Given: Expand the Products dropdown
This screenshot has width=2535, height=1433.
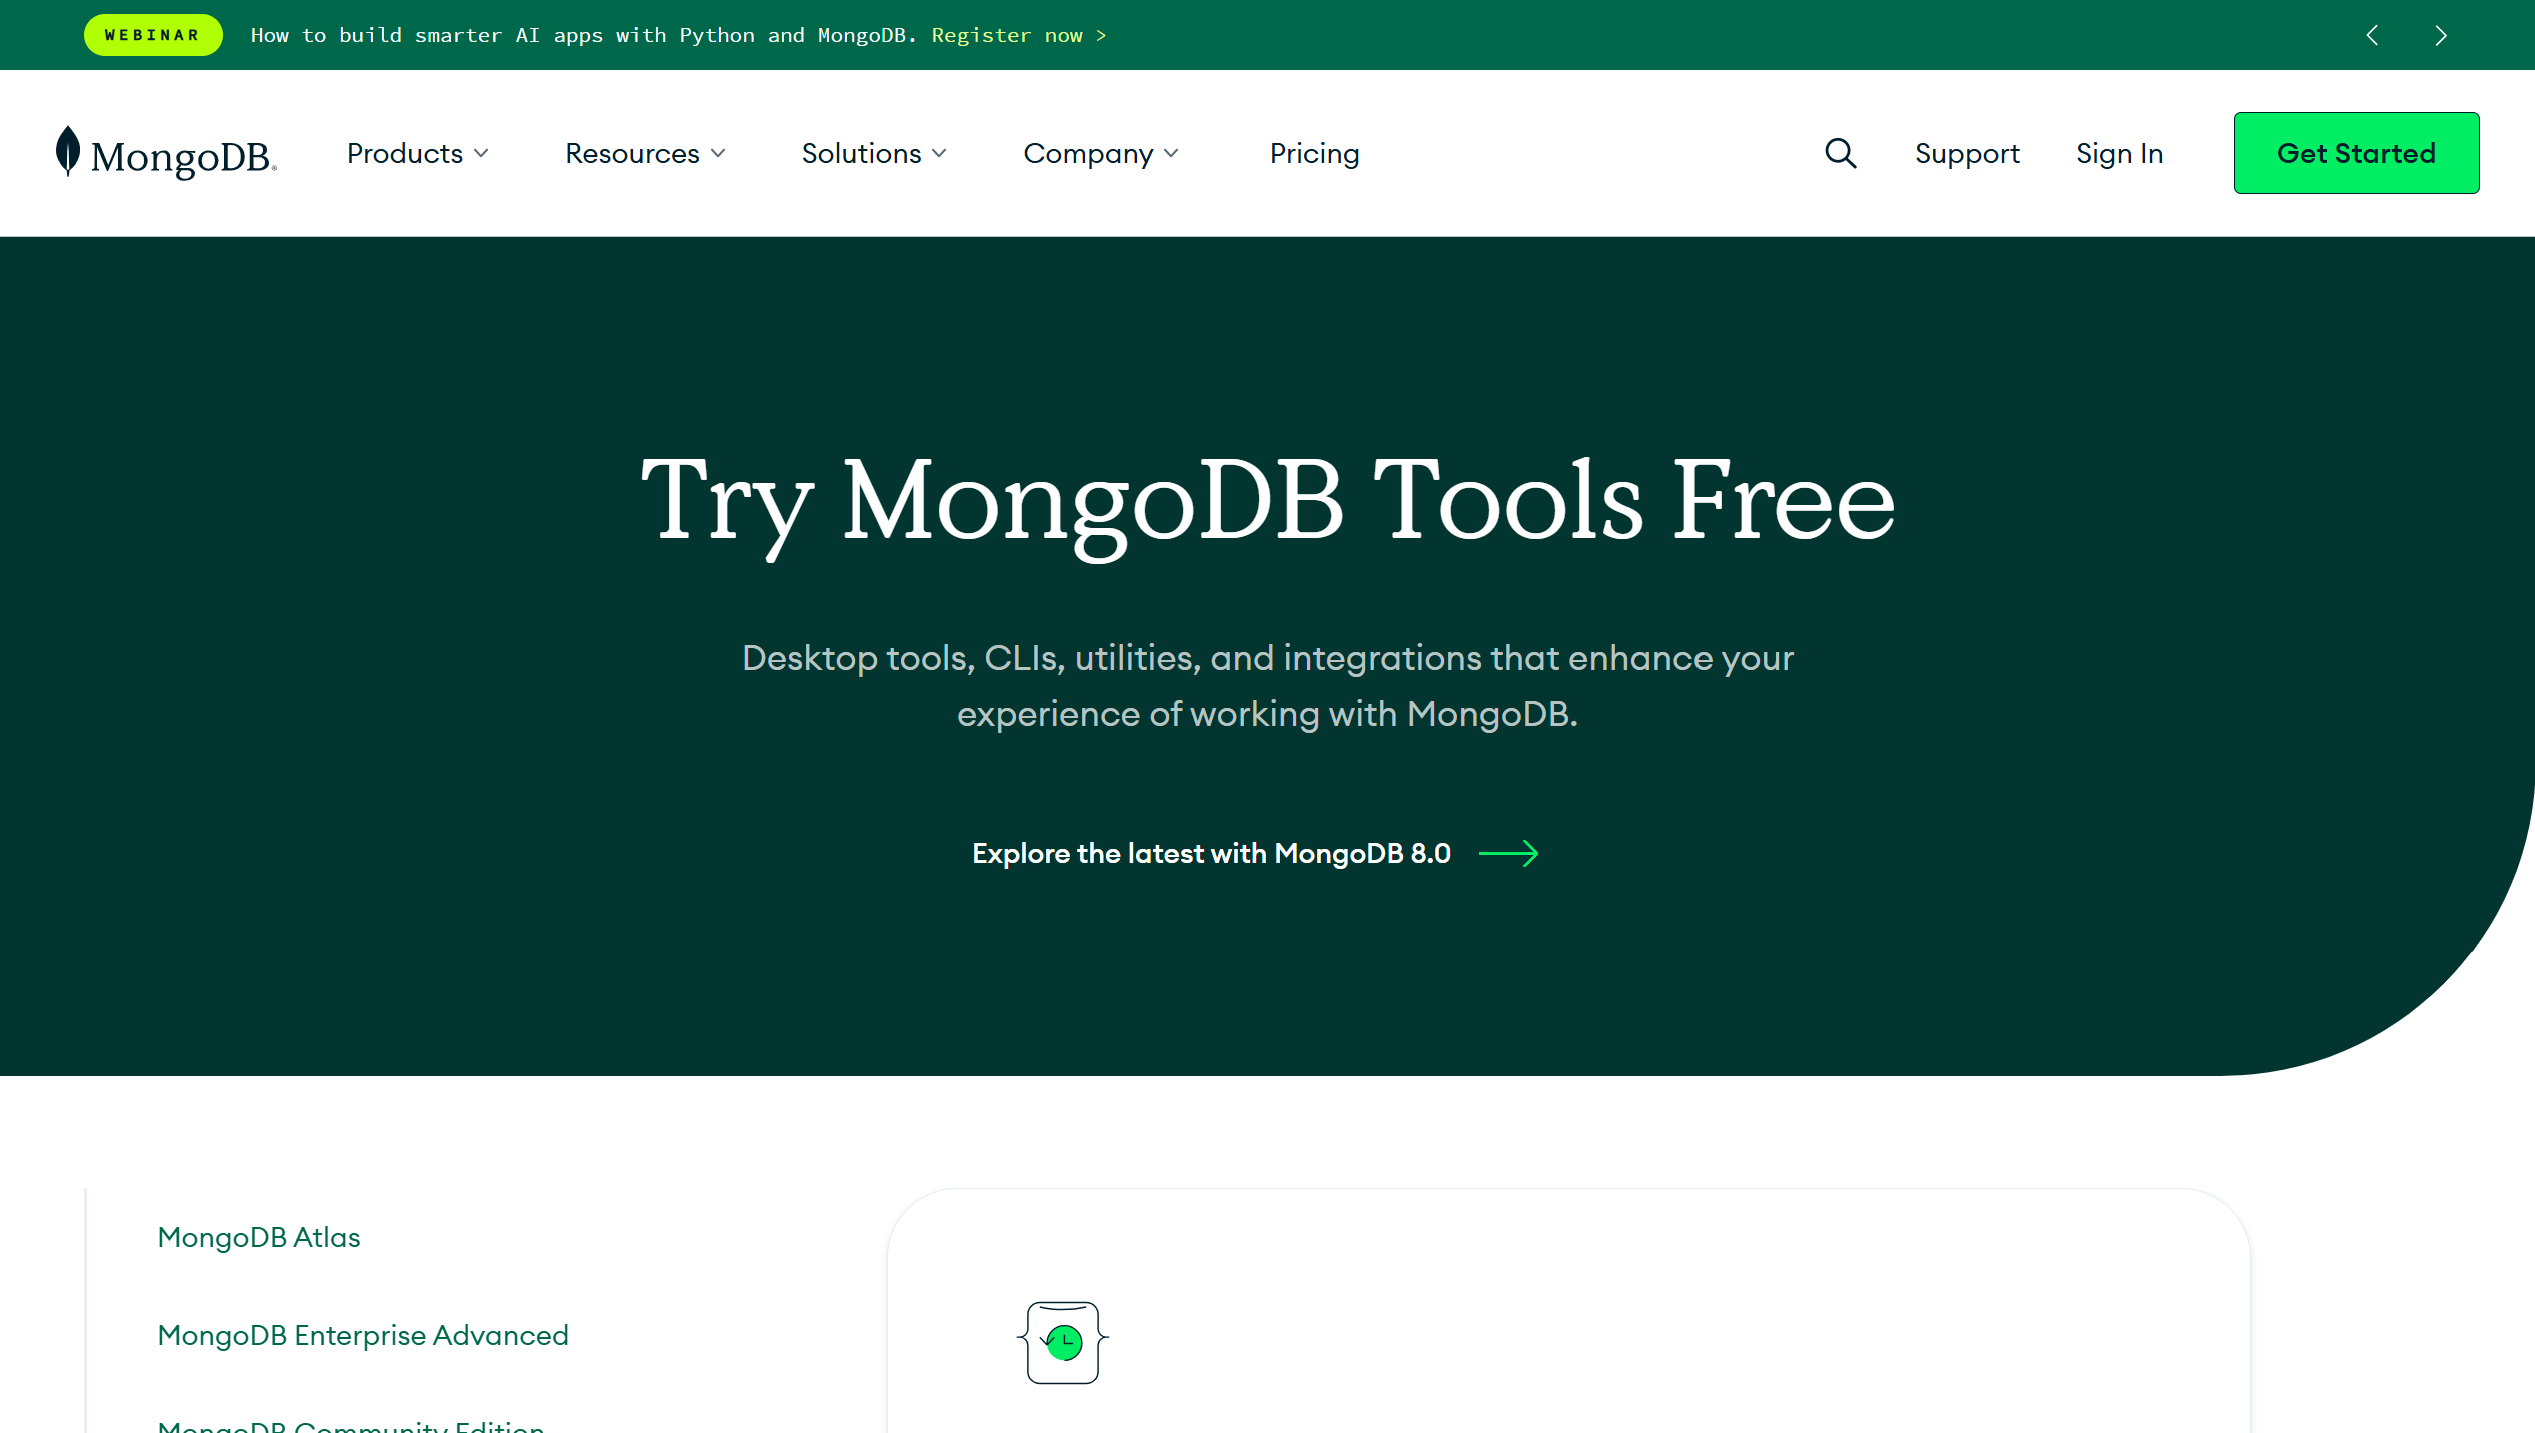Looking at the screenshot, I should (418, 153).
